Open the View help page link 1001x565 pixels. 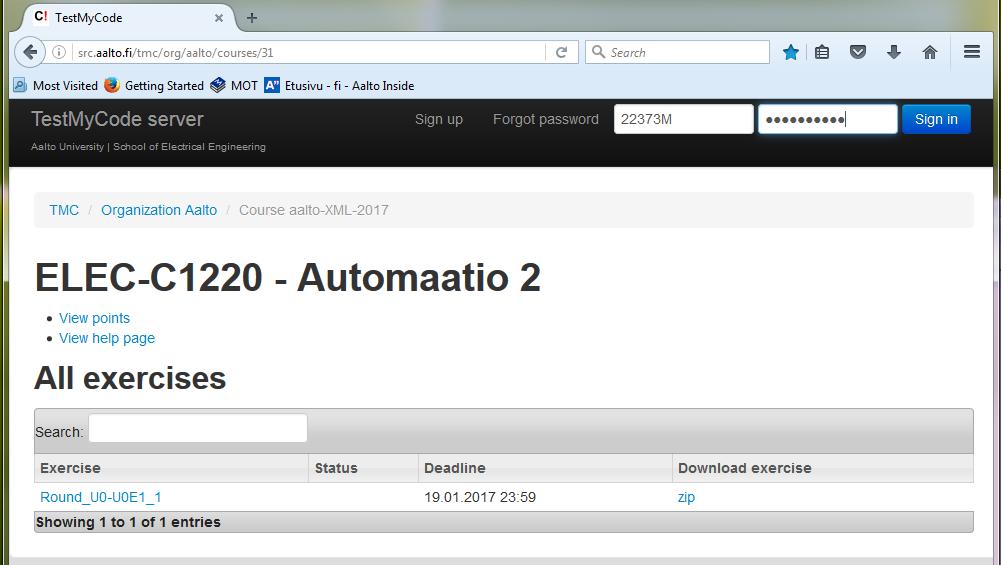click(x=107, y=338)
